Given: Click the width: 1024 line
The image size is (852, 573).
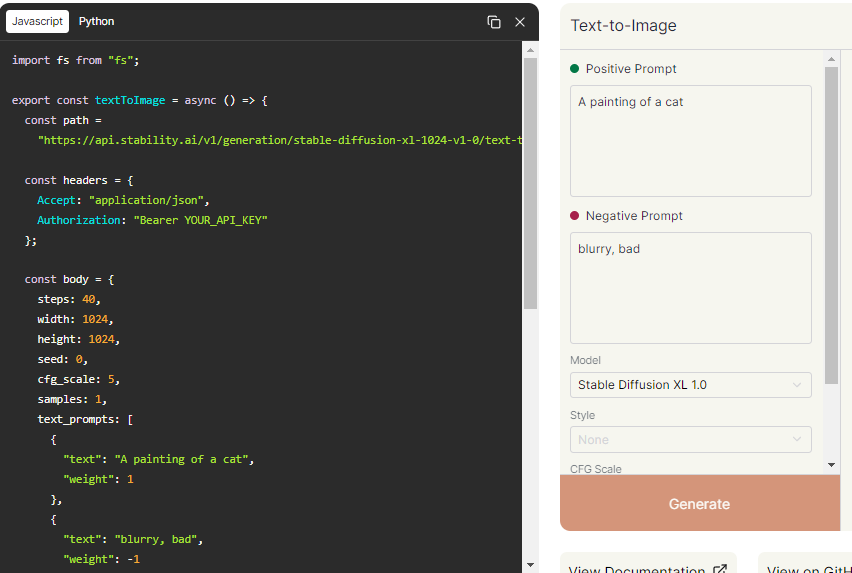Looking at the screenshot, I should [76, 319].
